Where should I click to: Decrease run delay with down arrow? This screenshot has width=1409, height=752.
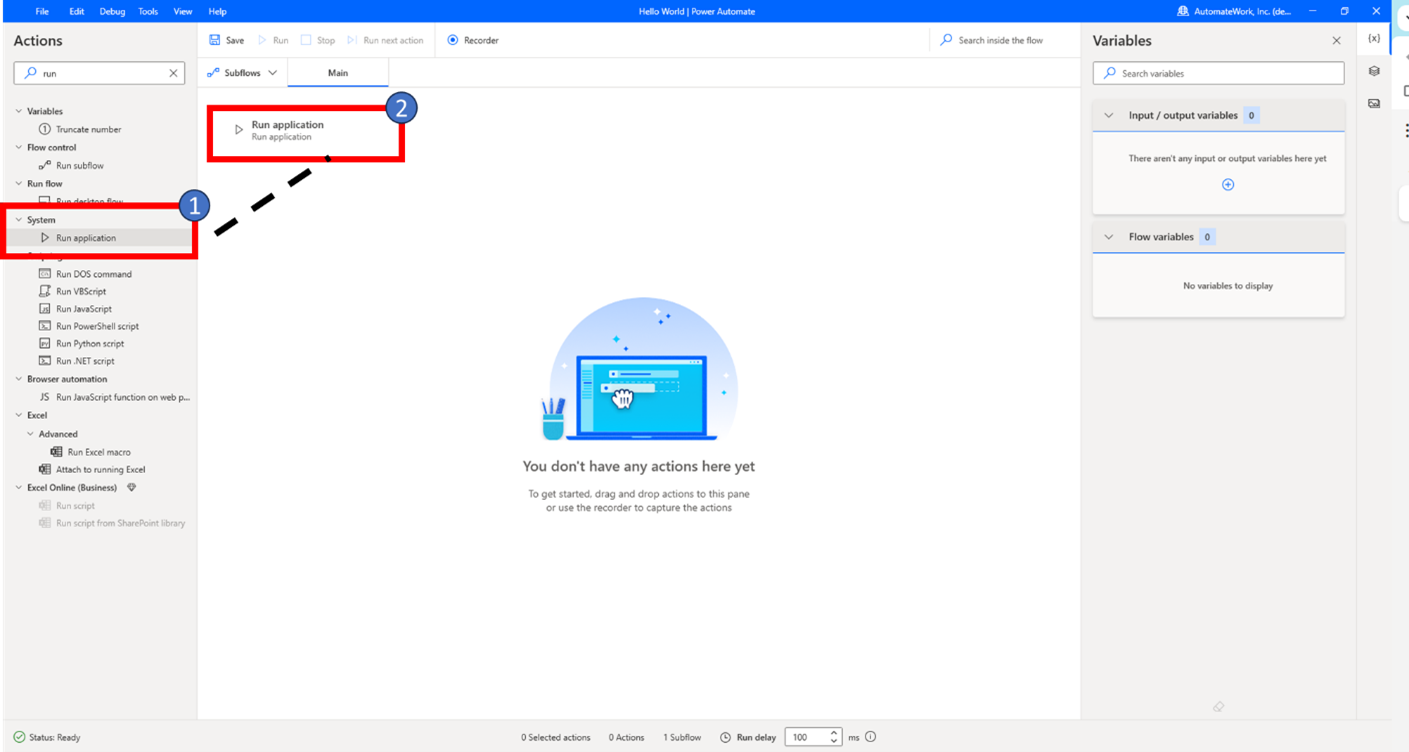tap(834, 742)
